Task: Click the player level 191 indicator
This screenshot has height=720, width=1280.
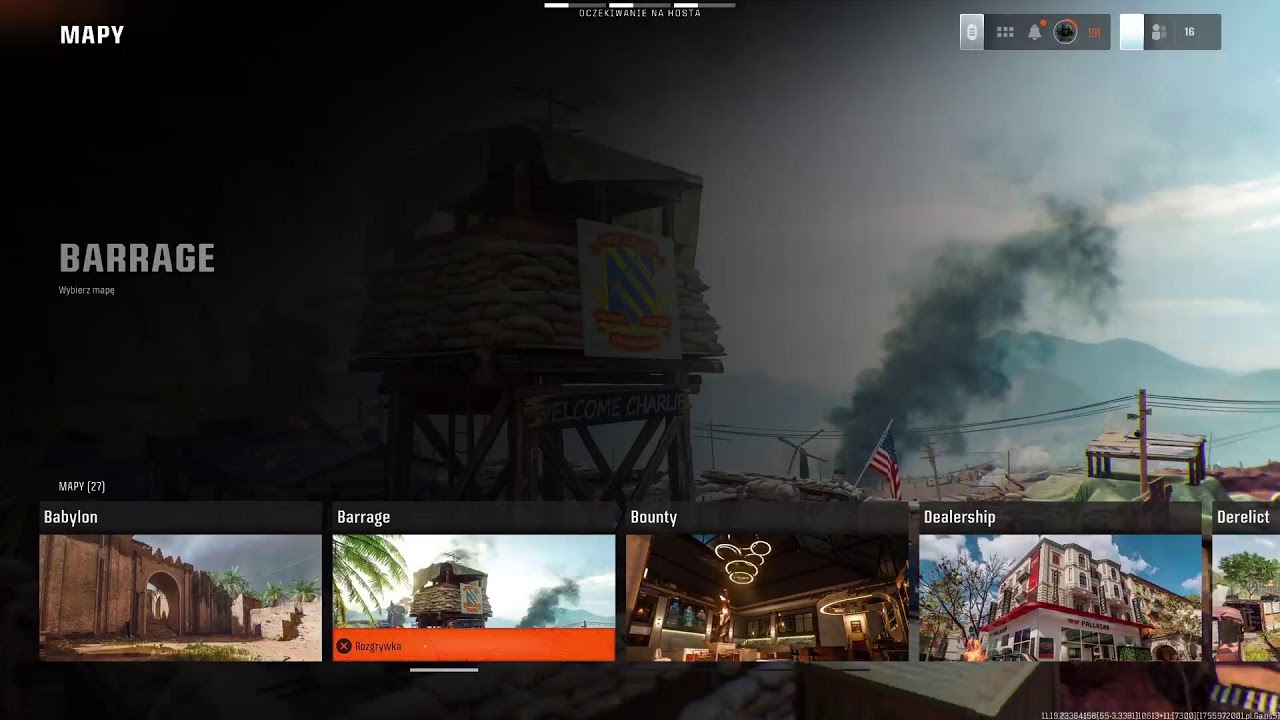Action: [x=1094, y=32]
